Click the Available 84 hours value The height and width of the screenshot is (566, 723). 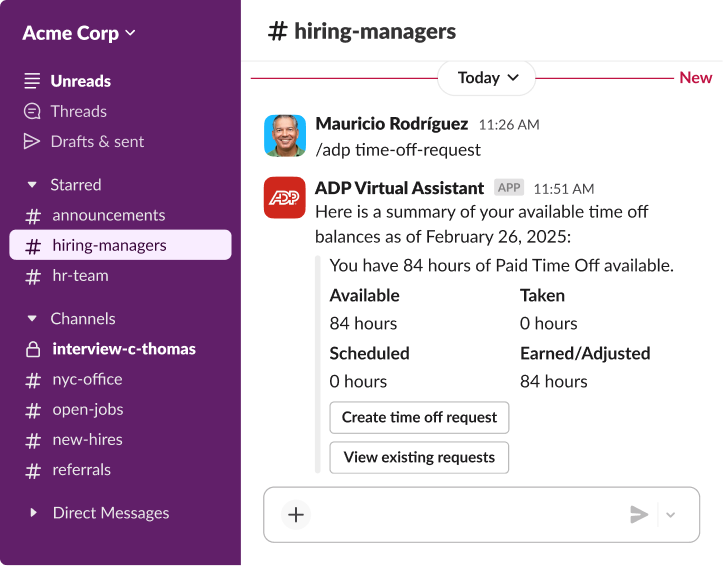pyautogui.click(x=363, y=323)
